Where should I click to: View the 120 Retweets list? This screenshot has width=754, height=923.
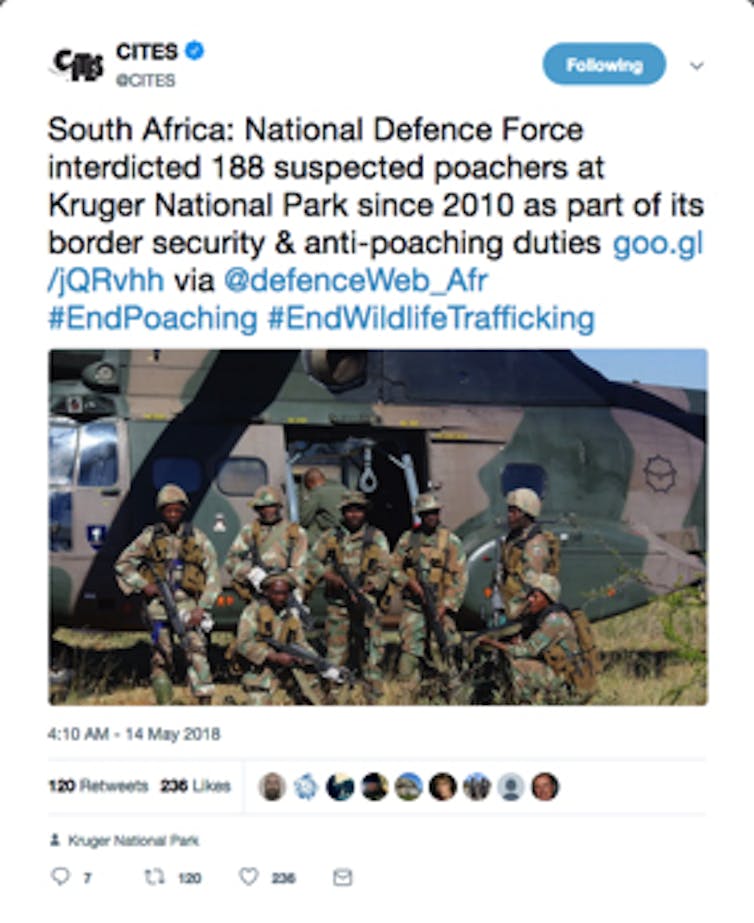tap(97, 786)
